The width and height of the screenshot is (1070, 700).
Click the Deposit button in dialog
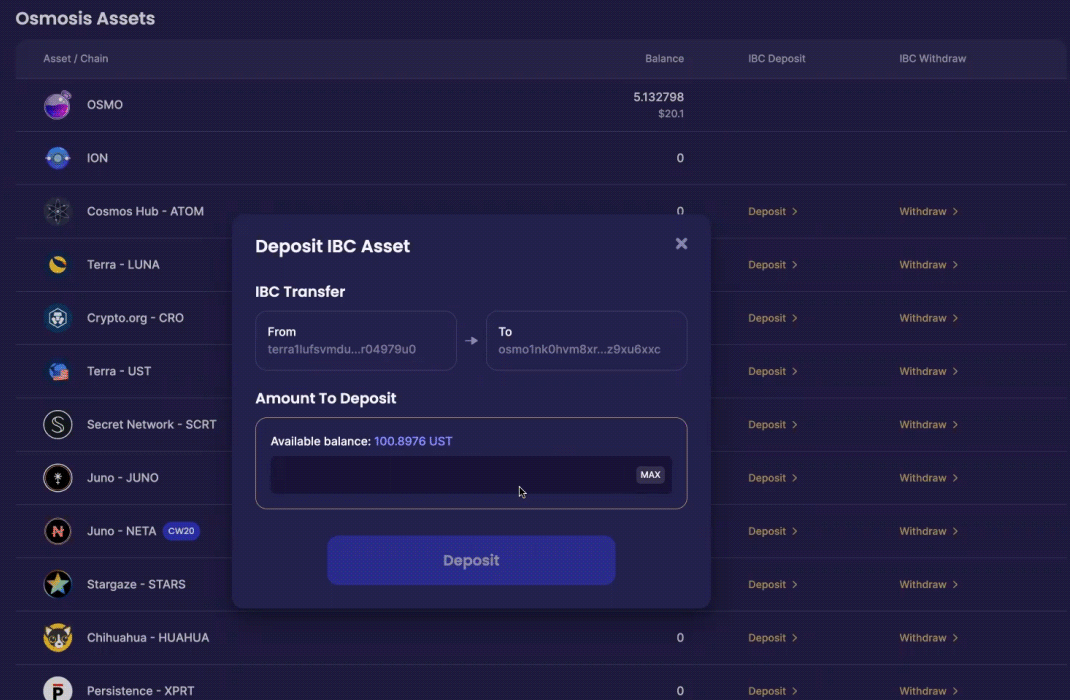[x=471, y=560]
